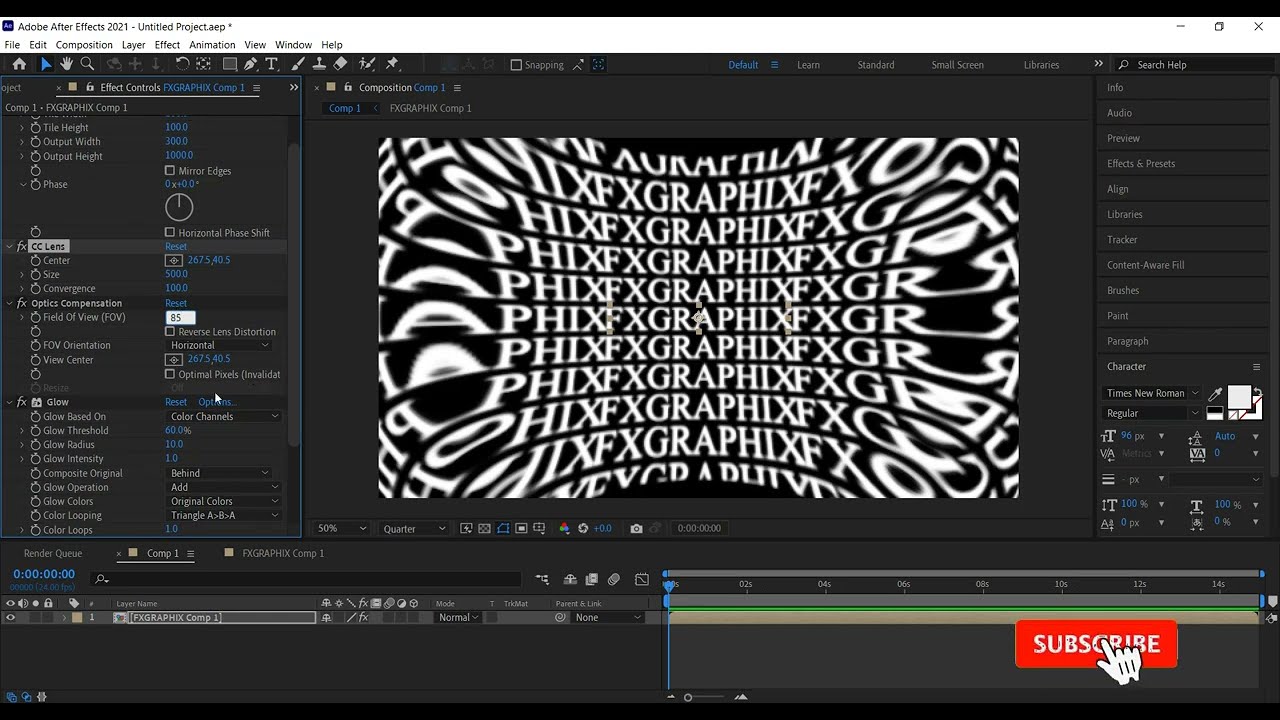Open the Quarter resolution dropdown
The image size is (1280, 720).
(415, 528)
